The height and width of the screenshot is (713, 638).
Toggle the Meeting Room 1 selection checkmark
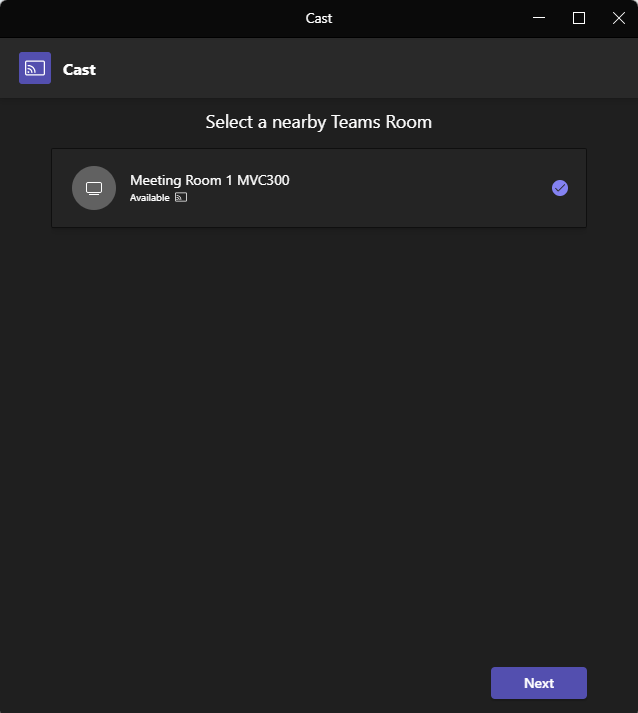[560, 188]
